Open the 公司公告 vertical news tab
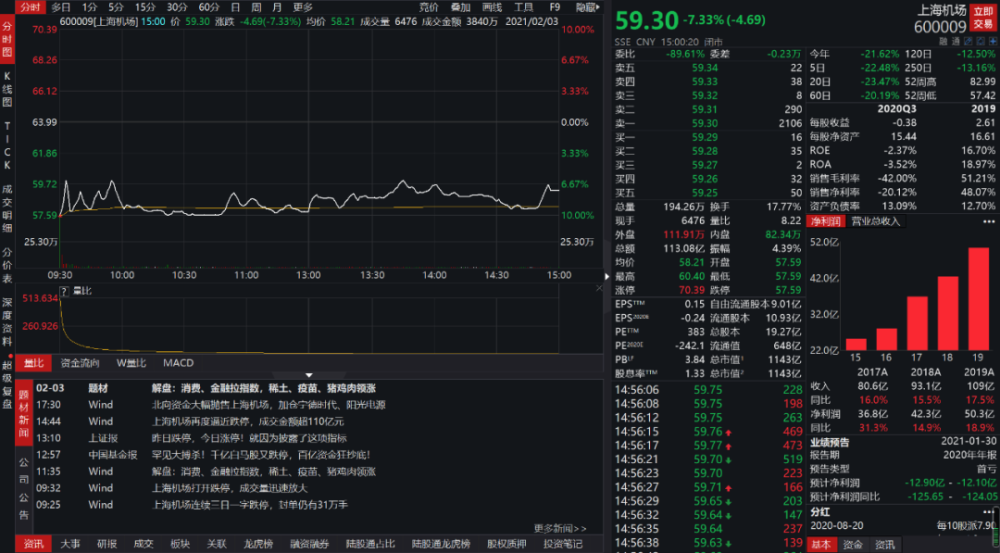This screenshot has height=553, width=1000. [24, 488]
